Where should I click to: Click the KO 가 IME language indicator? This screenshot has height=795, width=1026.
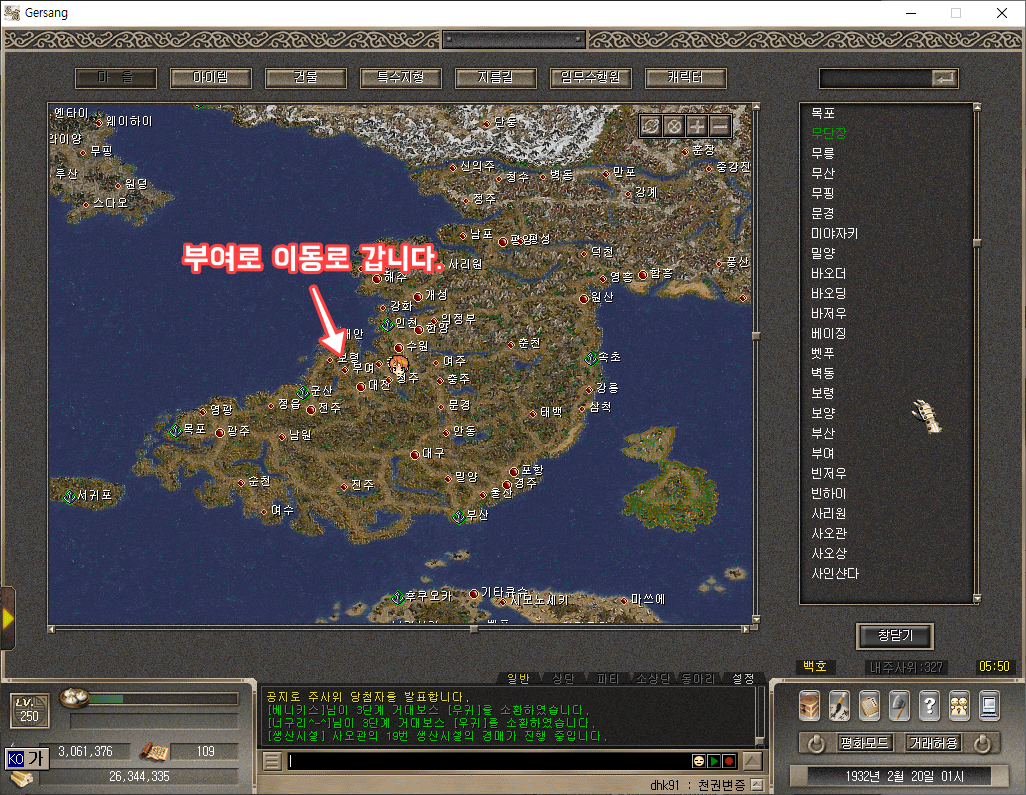click(x=26, y=758)
